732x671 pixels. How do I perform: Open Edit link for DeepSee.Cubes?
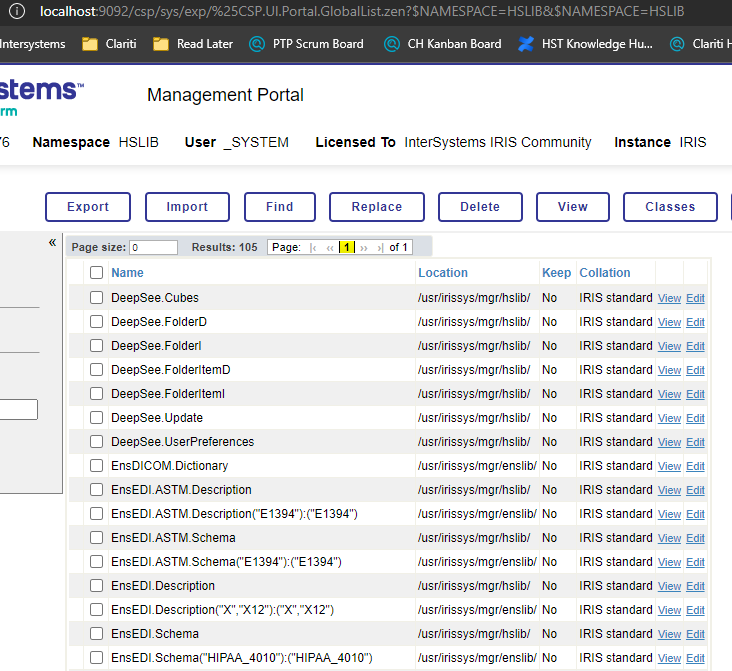coord(695,298)
